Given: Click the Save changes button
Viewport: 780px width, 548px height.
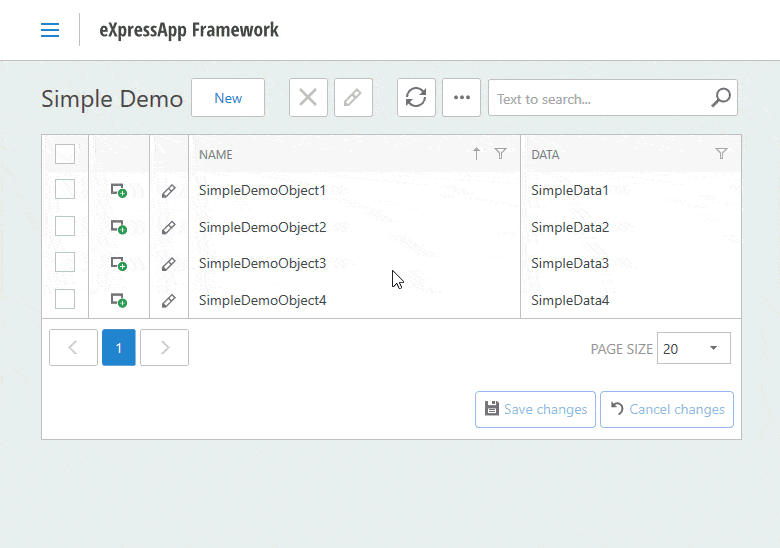Looking at the screenshot, I should click(x=535, y=409).
